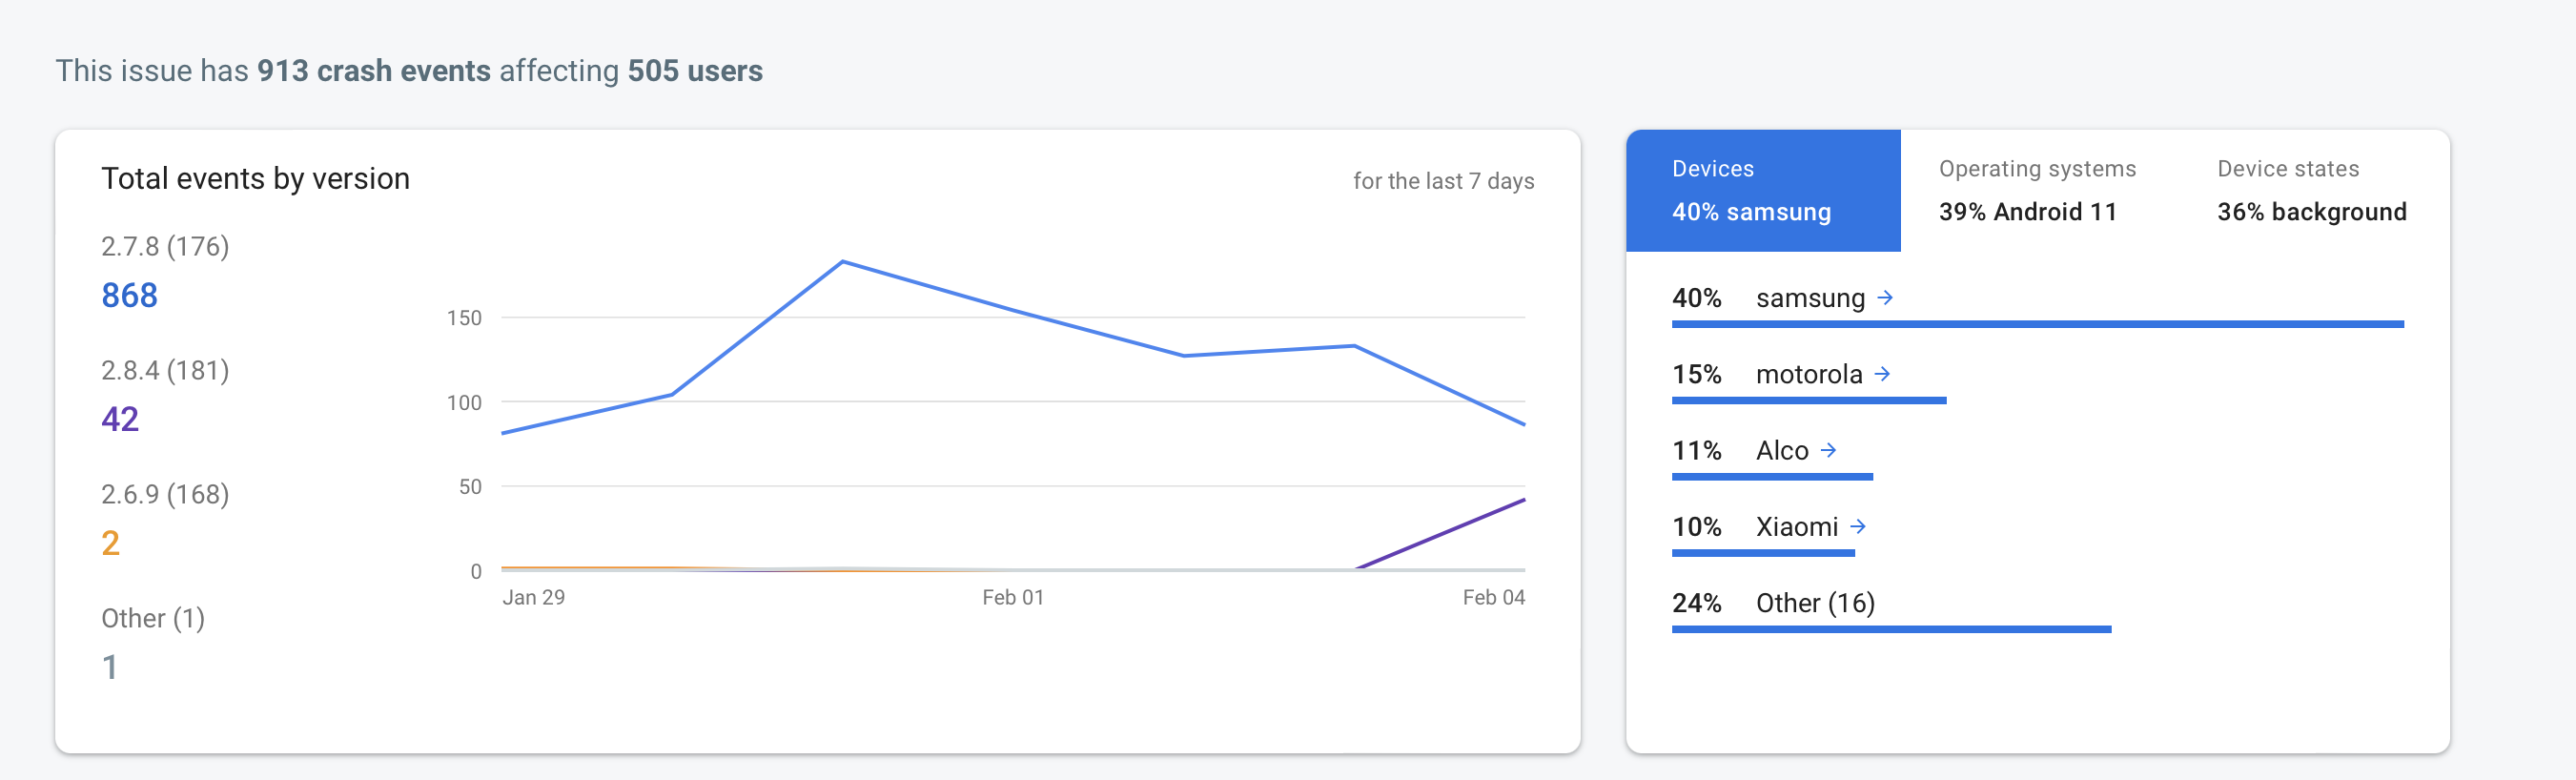Select the Devices tab
This screenshot has width=2576, height=780.
tap(1762, 190)
